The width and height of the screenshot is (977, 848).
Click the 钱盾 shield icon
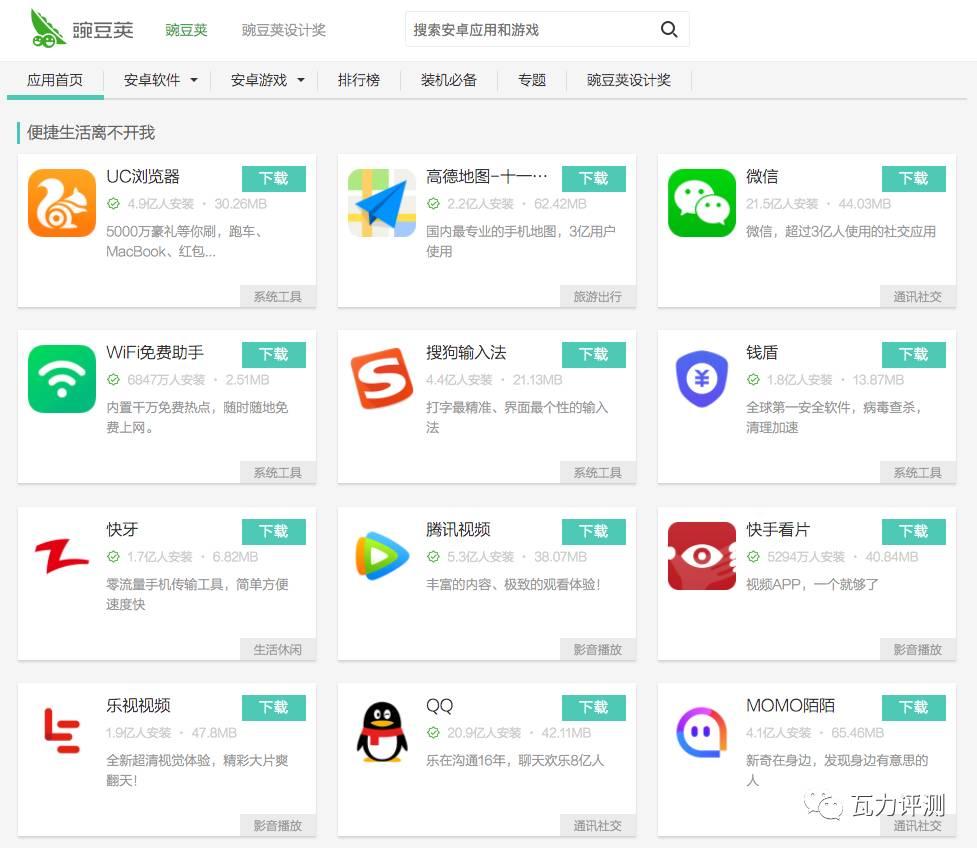(701, 379)
